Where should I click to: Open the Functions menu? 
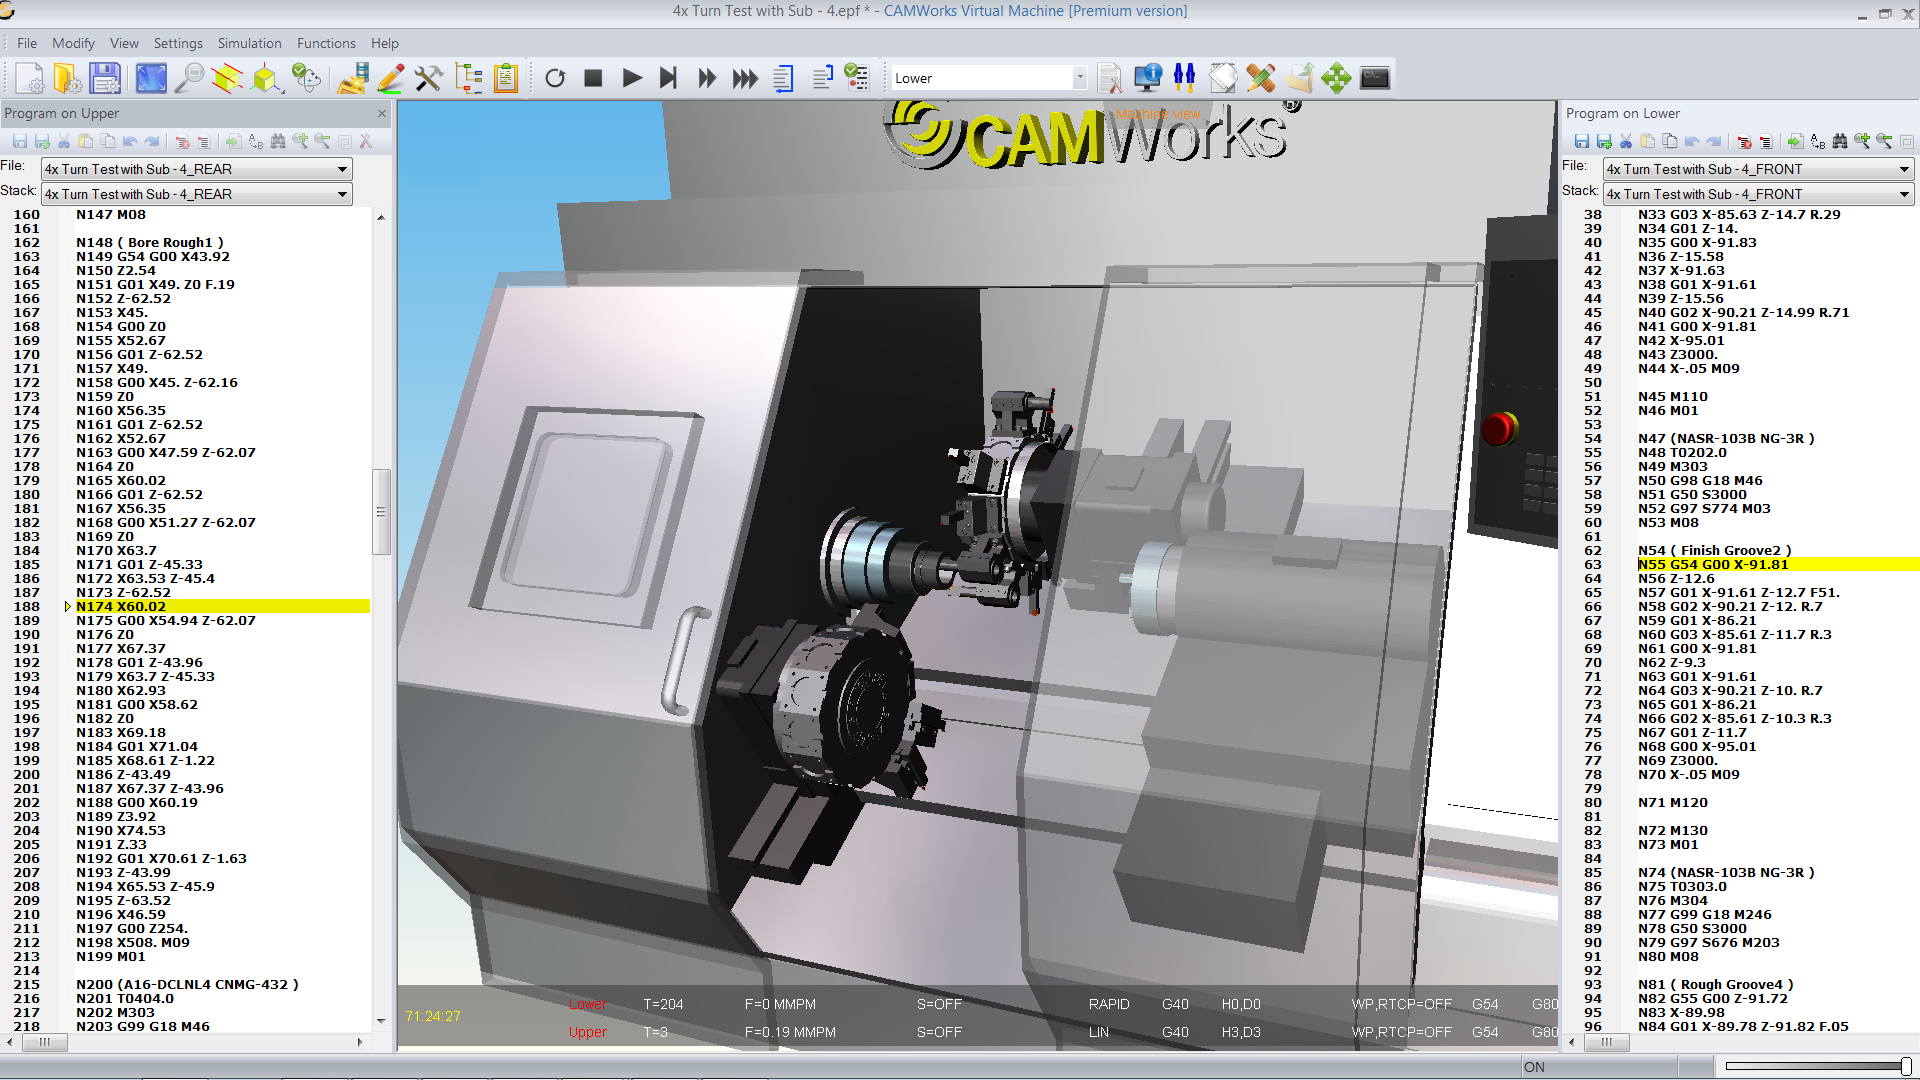tap(326, 43)
